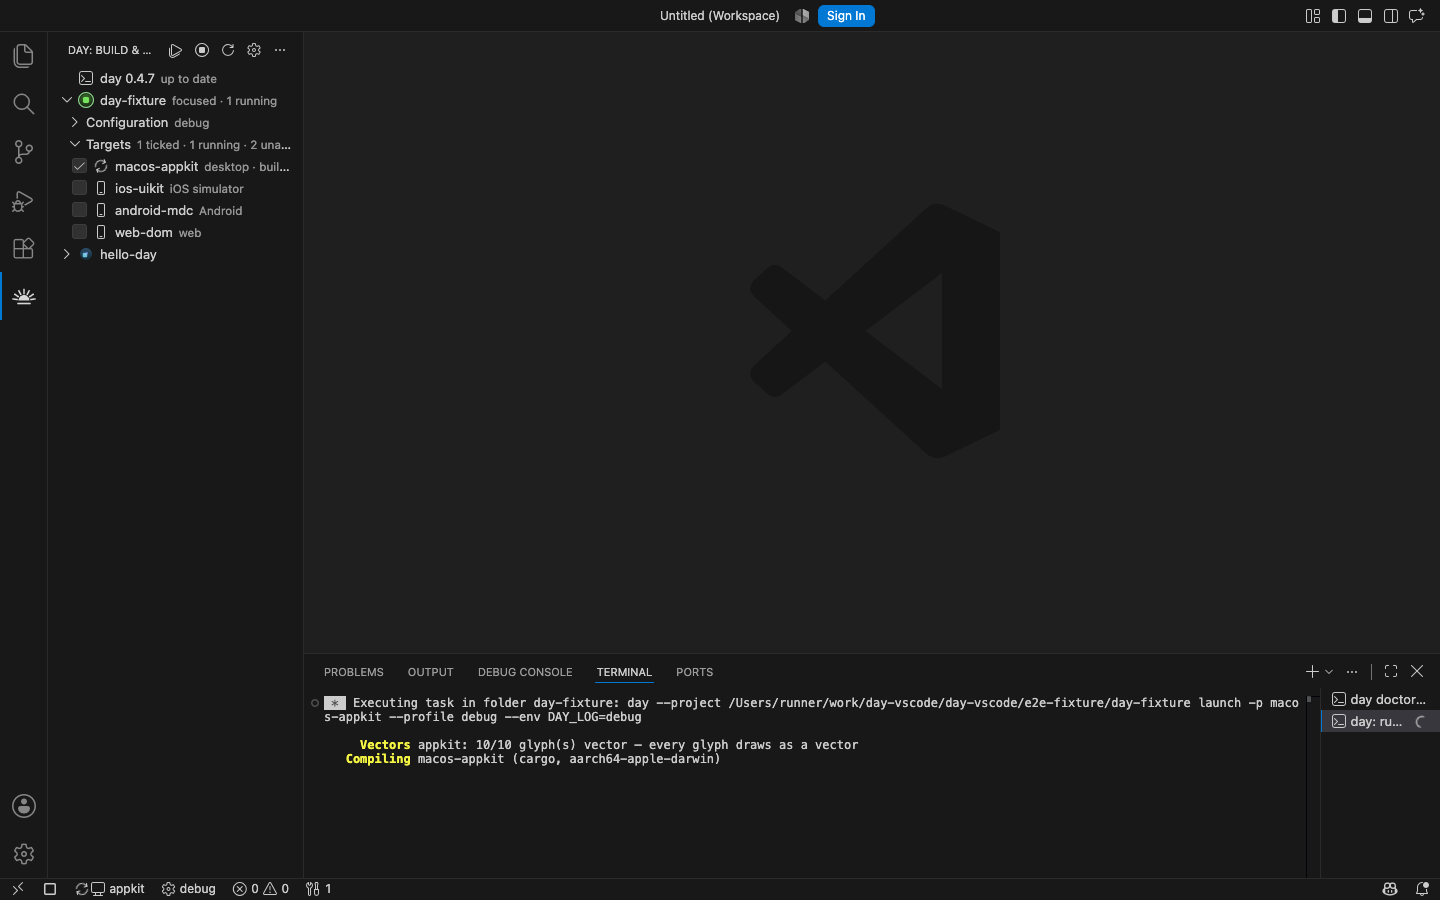Tick the android-mdc target checkbox
The image size is (1440, 900).
(x=80, y=210)
